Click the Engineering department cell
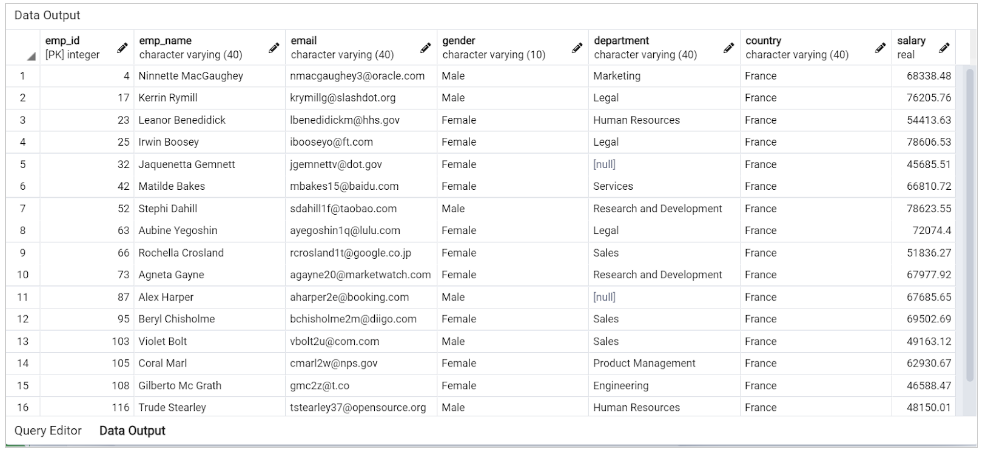This screenshot has height=452, width=983. [665, 386]
